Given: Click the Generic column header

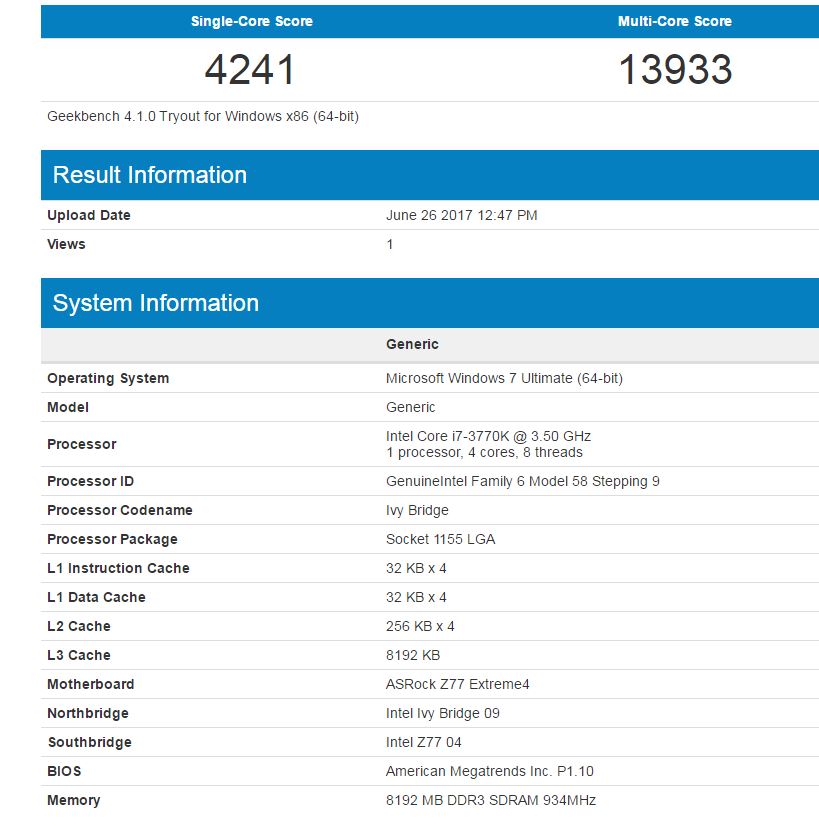Looking at the screenshot, I should click(x=412, y=344).
